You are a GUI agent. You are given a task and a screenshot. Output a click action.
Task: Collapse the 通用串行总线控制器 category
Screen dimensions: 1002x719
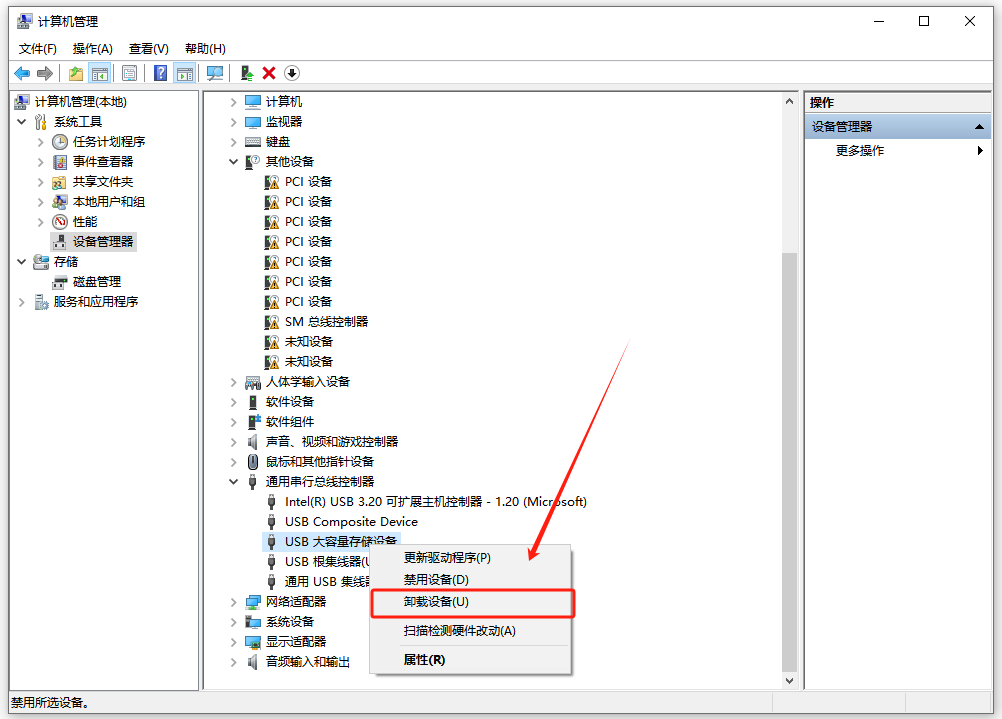point(234,482)
